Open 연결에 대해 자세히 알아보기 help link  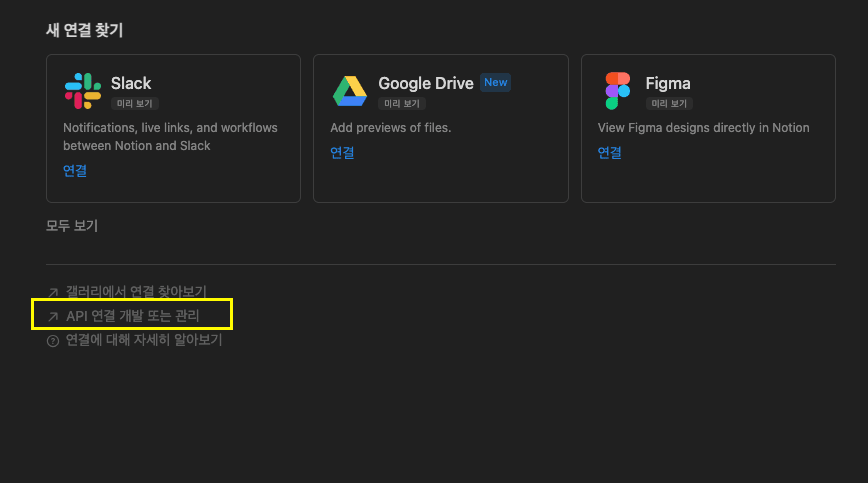click(144, 340)
